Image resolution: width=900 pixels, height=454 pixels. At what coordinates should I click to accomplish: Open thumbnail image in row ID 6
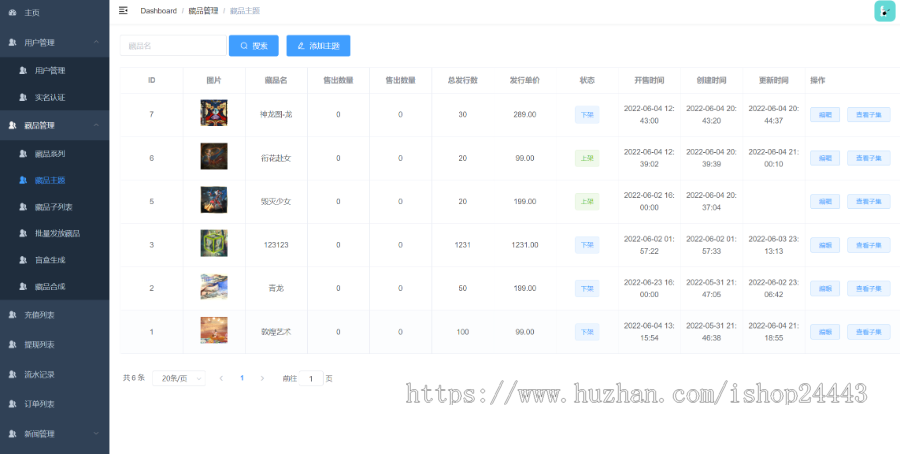pyautogui.click(x=214, y=157)
